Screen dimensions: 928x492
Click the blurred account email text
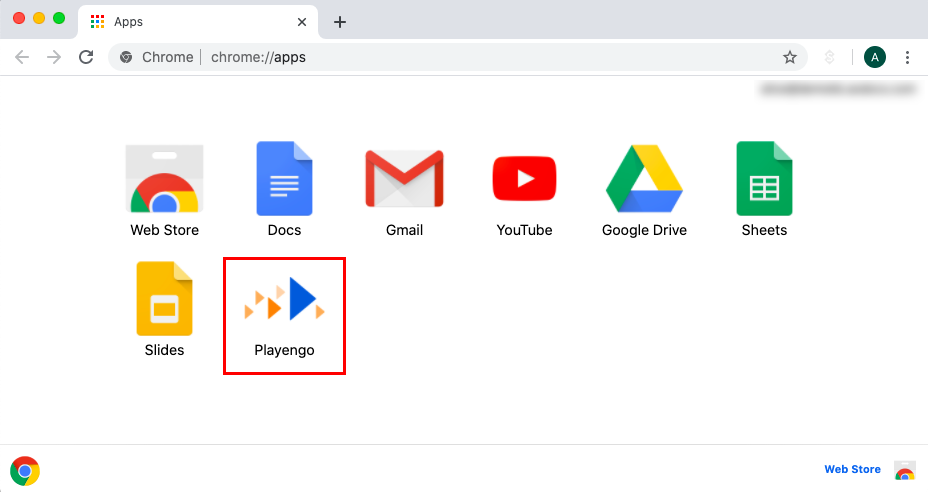click(838, 89)
